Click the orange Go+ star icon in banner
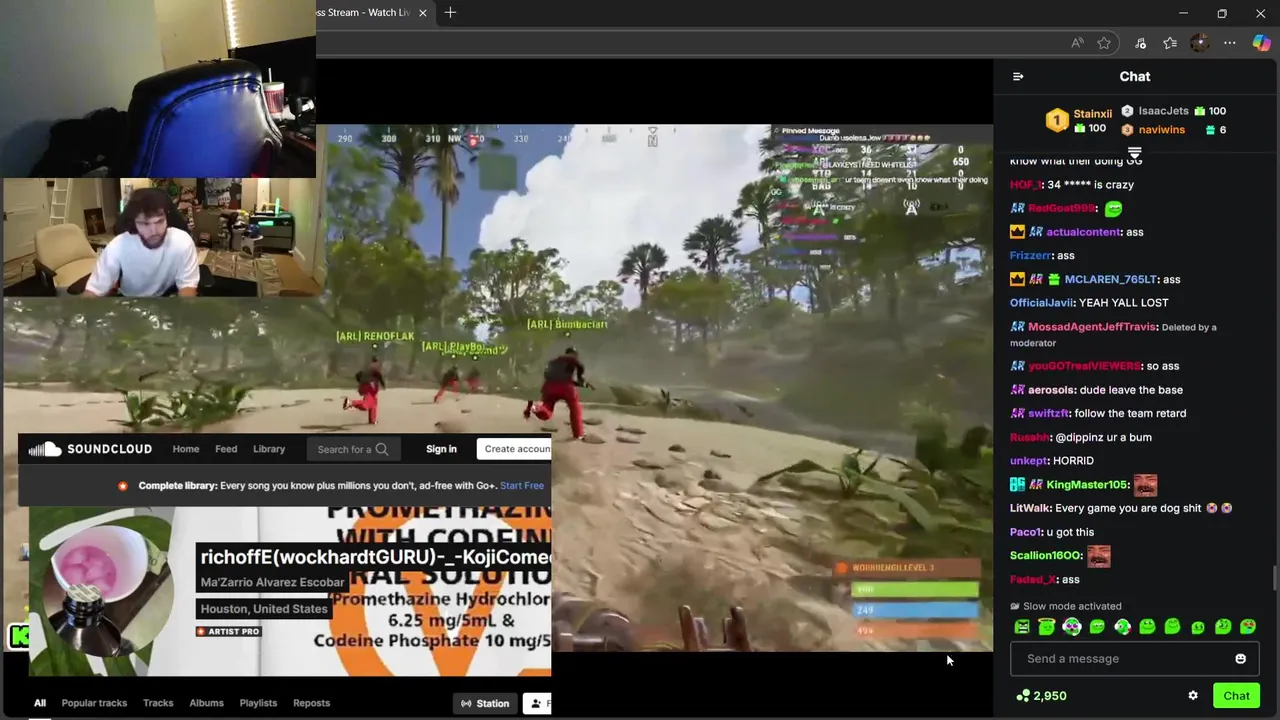This screenshot has height=720, width=1280. (x=123, y=486)
